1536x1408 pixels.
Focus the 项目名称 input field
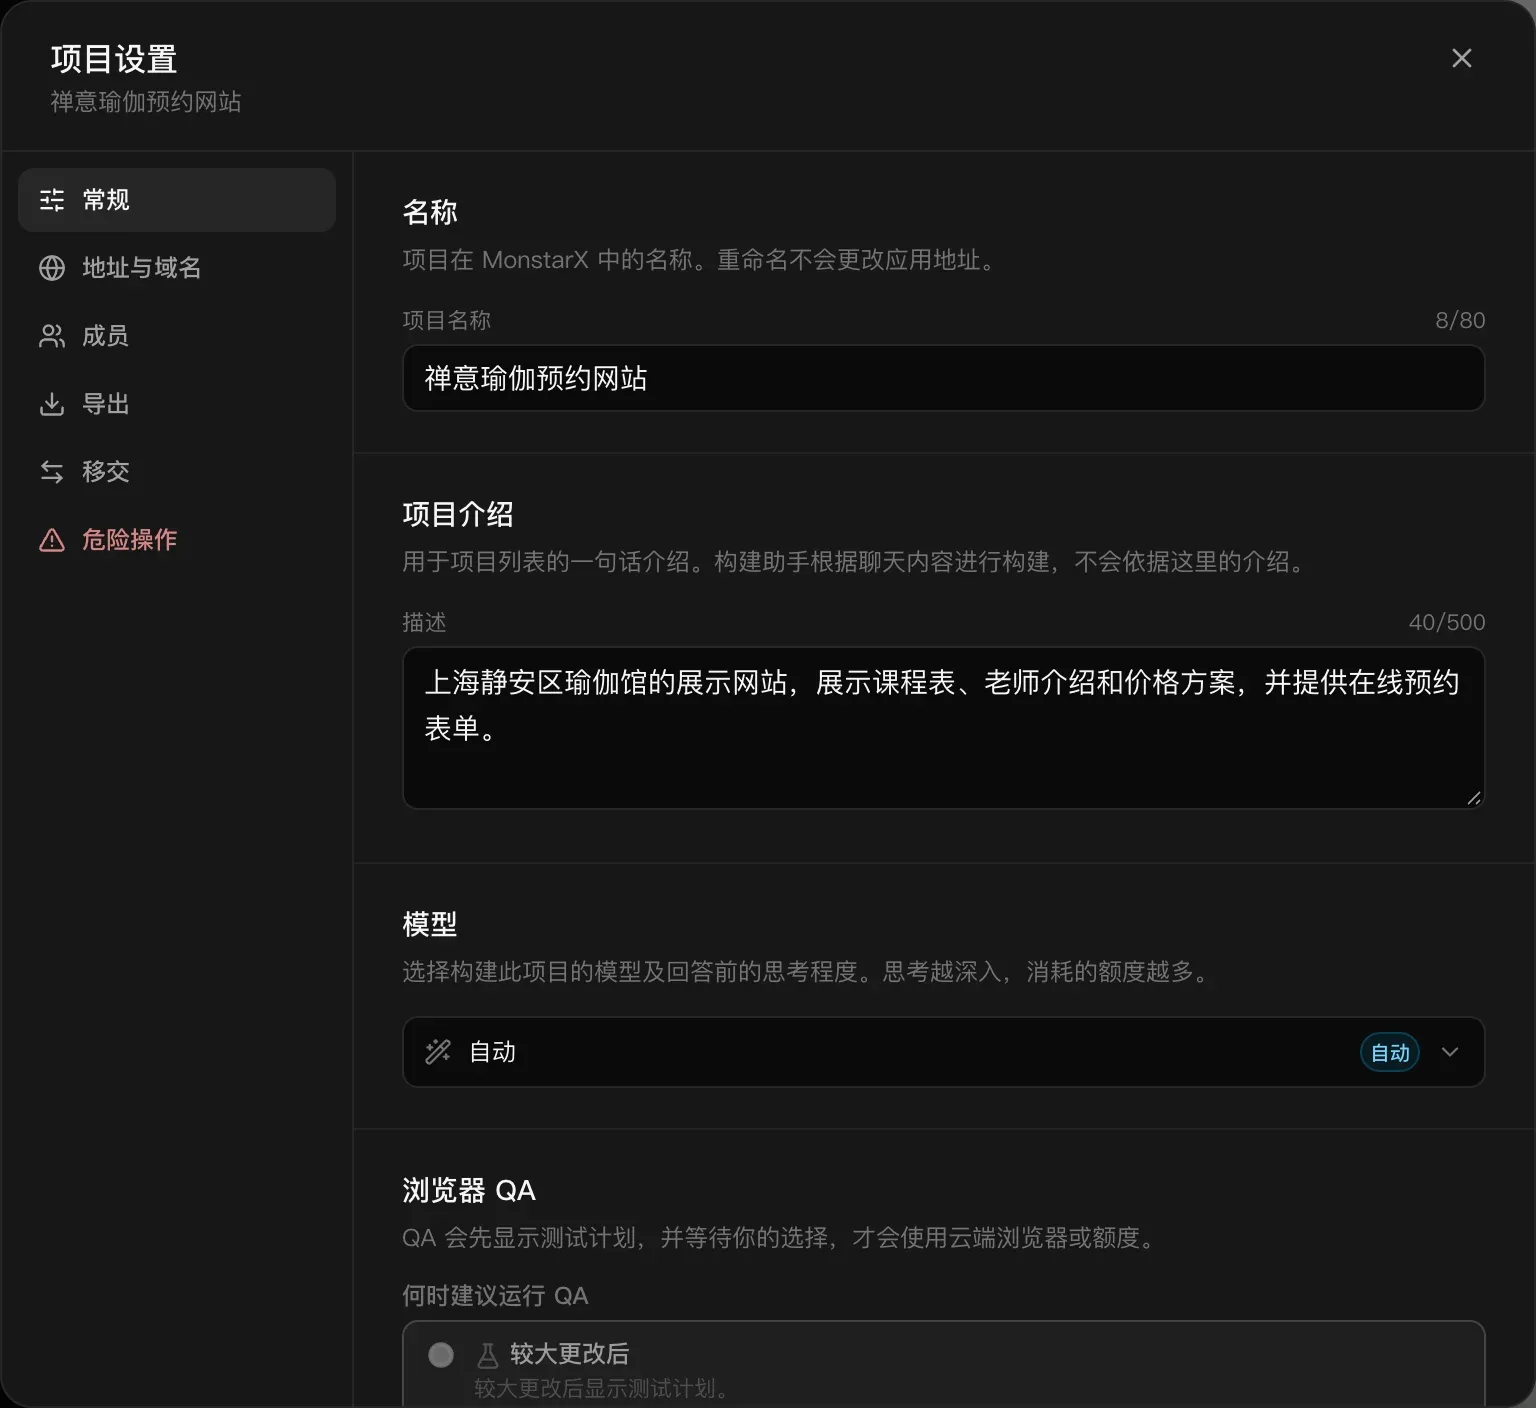(943, 378)
